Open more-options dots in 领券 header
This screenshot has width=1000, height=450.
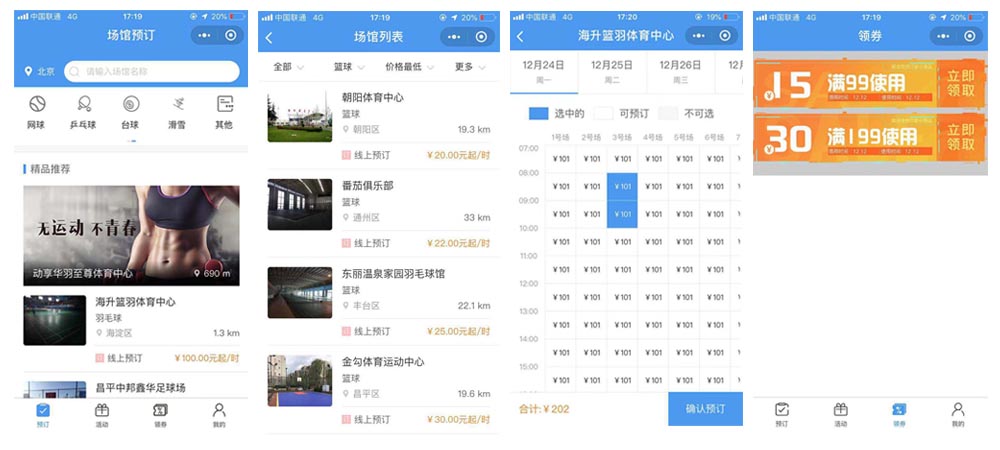click(x=943, y=36)
